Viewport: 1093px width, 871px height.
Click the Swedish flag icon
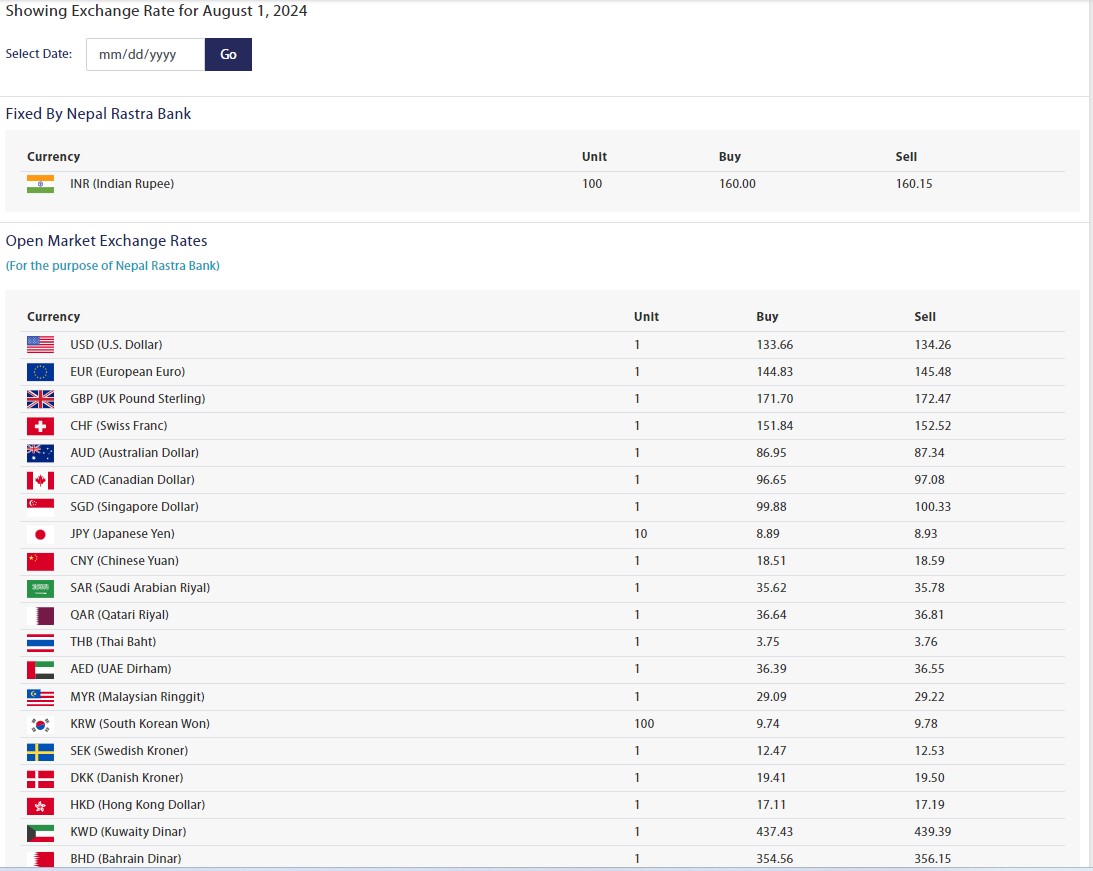click(x=41, y=751)
